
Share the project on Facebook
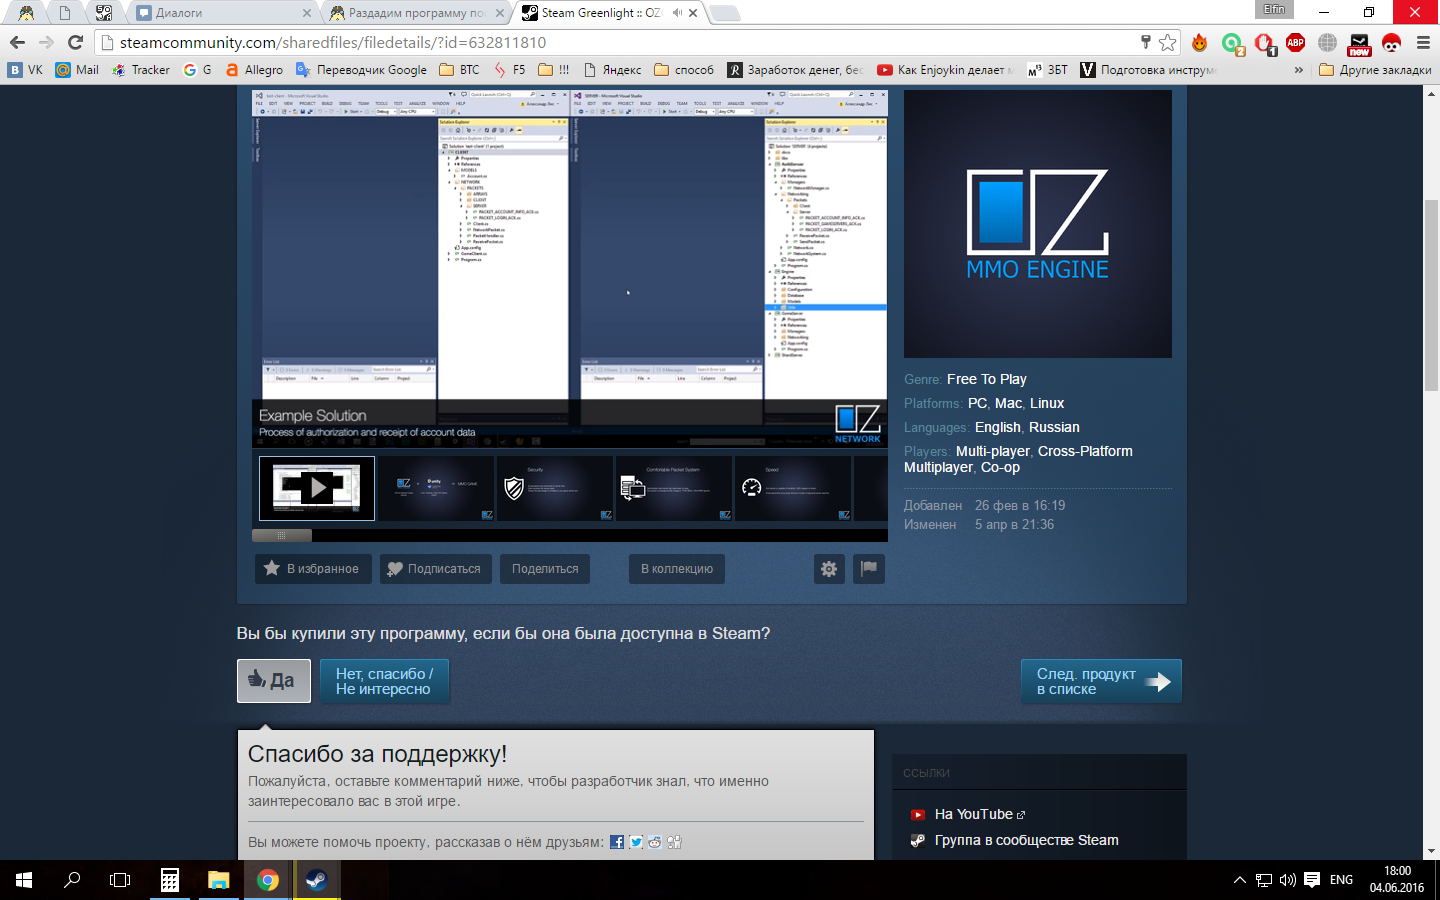617,842
